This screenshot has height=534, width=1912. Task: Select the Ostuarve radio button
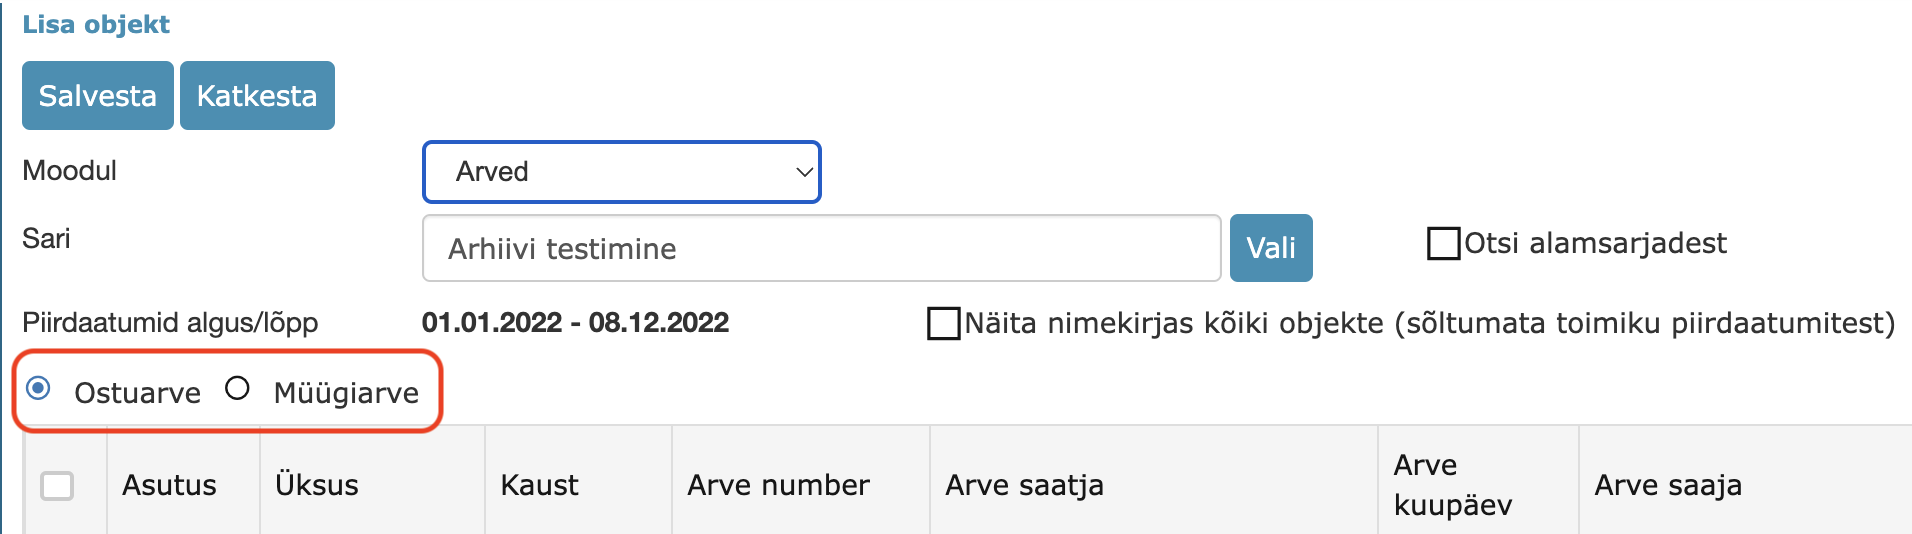[x=39, y=388]
